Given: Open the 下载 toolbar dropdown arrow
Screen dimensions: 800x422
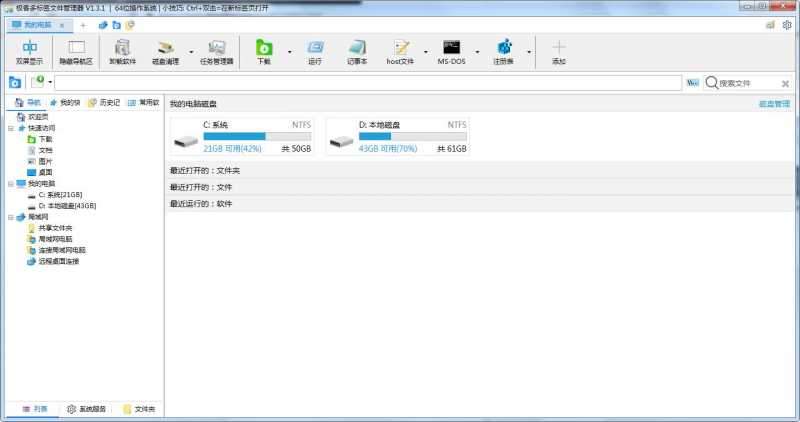Looking at the screenshot, I should point(289,50).
